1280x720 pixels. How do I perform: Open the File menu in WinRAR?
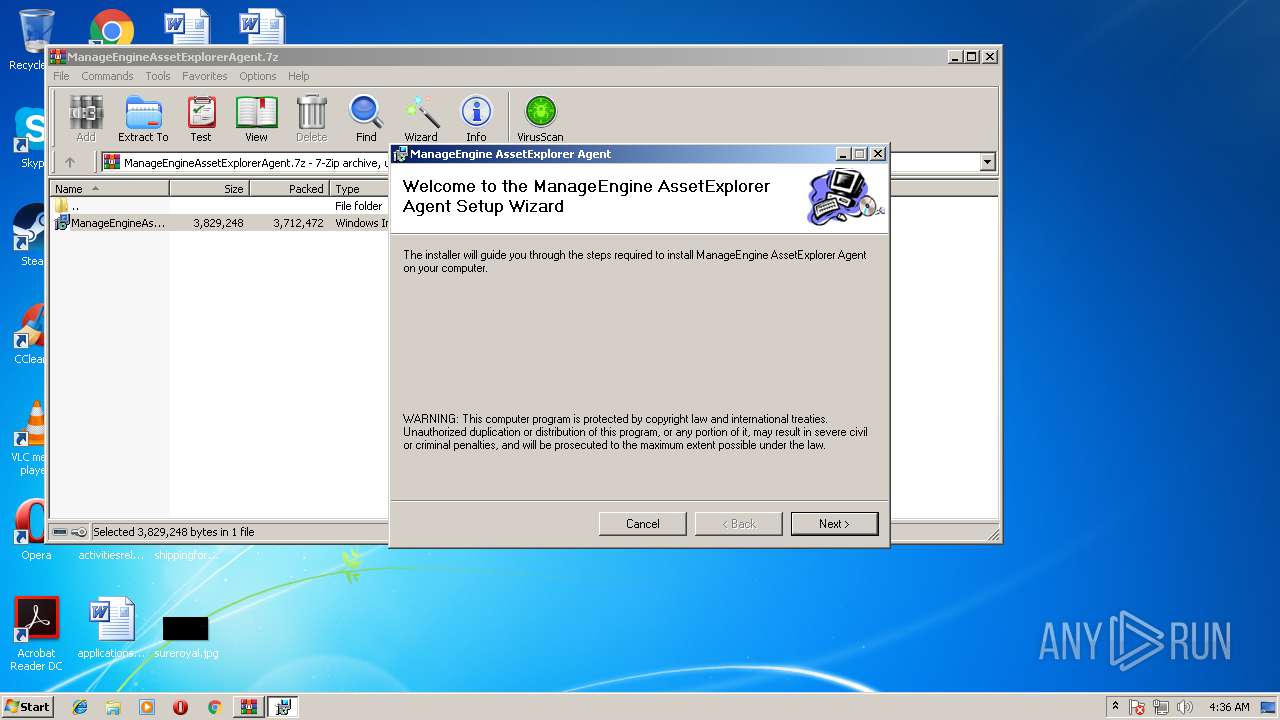point(61,76)
